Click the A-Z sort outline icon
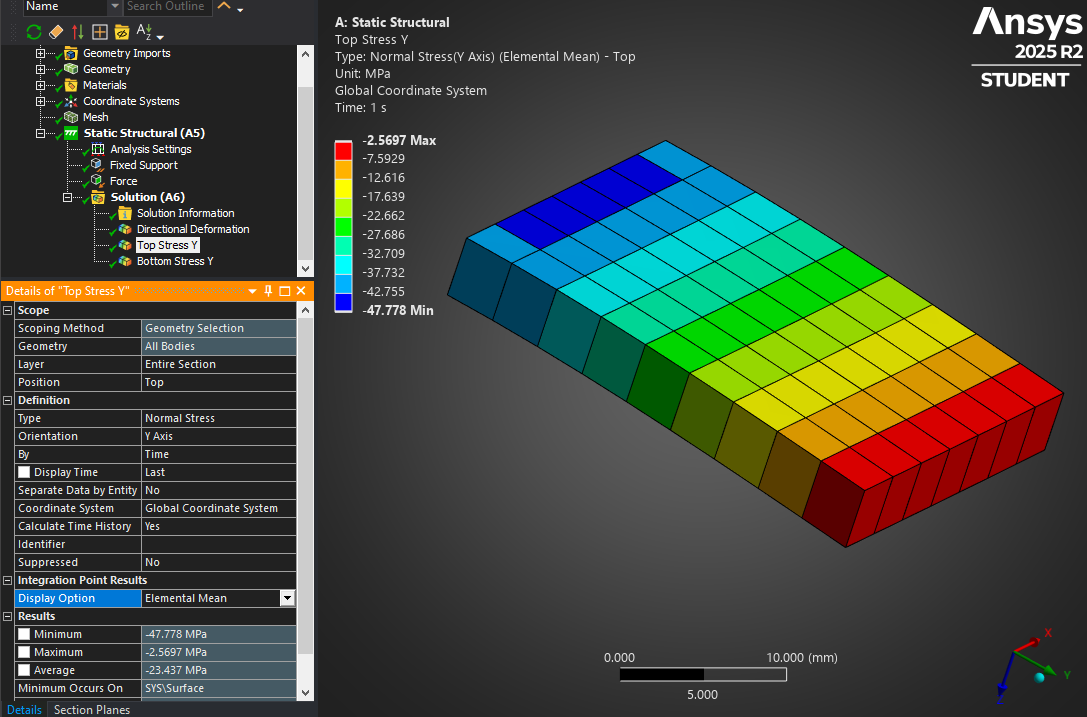Viewport: 1087px width, 717px height. 145,32
